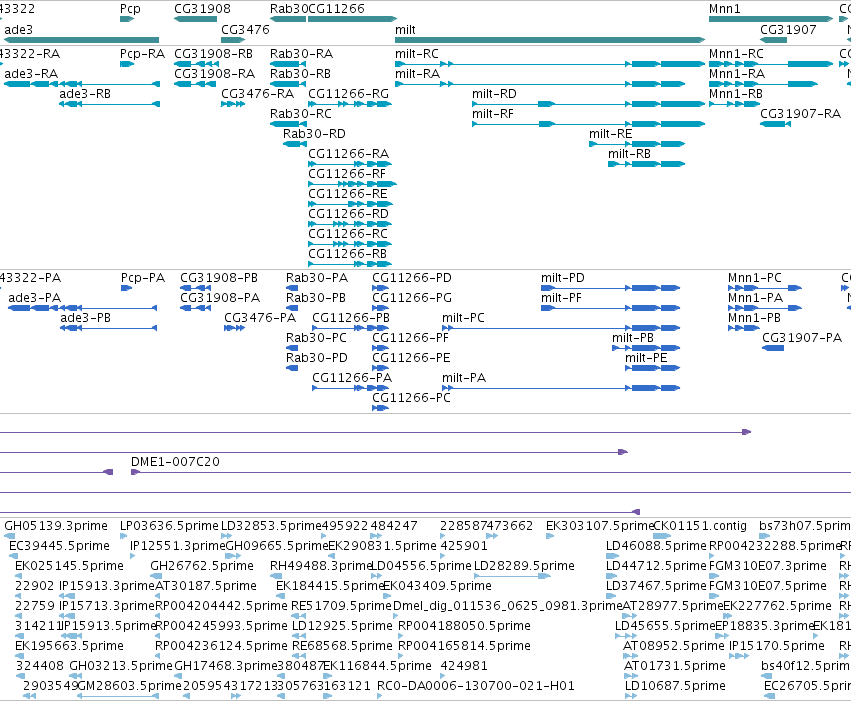The height and width of the screenshot is (701, 851).
Task: Click the Mnn1-RB transcript label
Action: [735, 94]
